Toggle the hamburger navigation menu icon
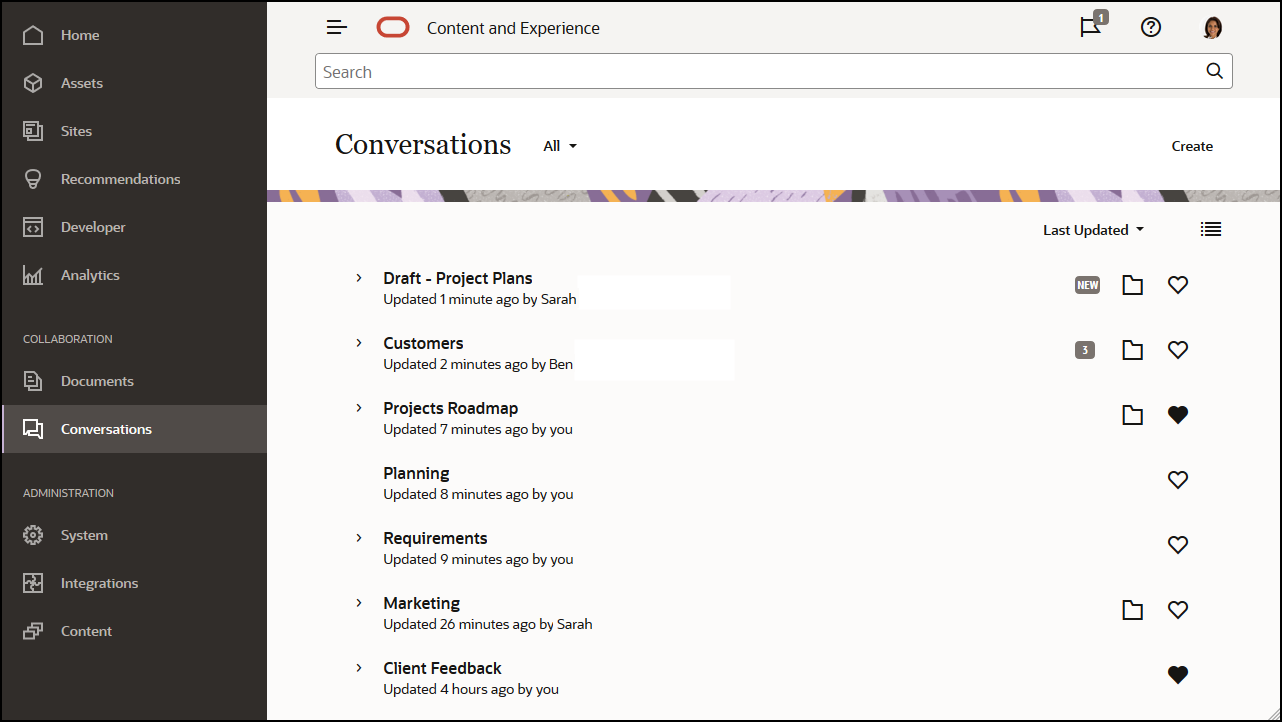 point(337,28)
